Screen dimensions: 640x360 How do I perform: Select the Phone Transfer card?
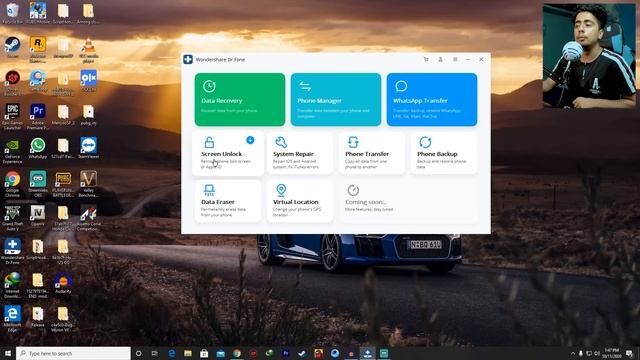click(x=372, y=153)
